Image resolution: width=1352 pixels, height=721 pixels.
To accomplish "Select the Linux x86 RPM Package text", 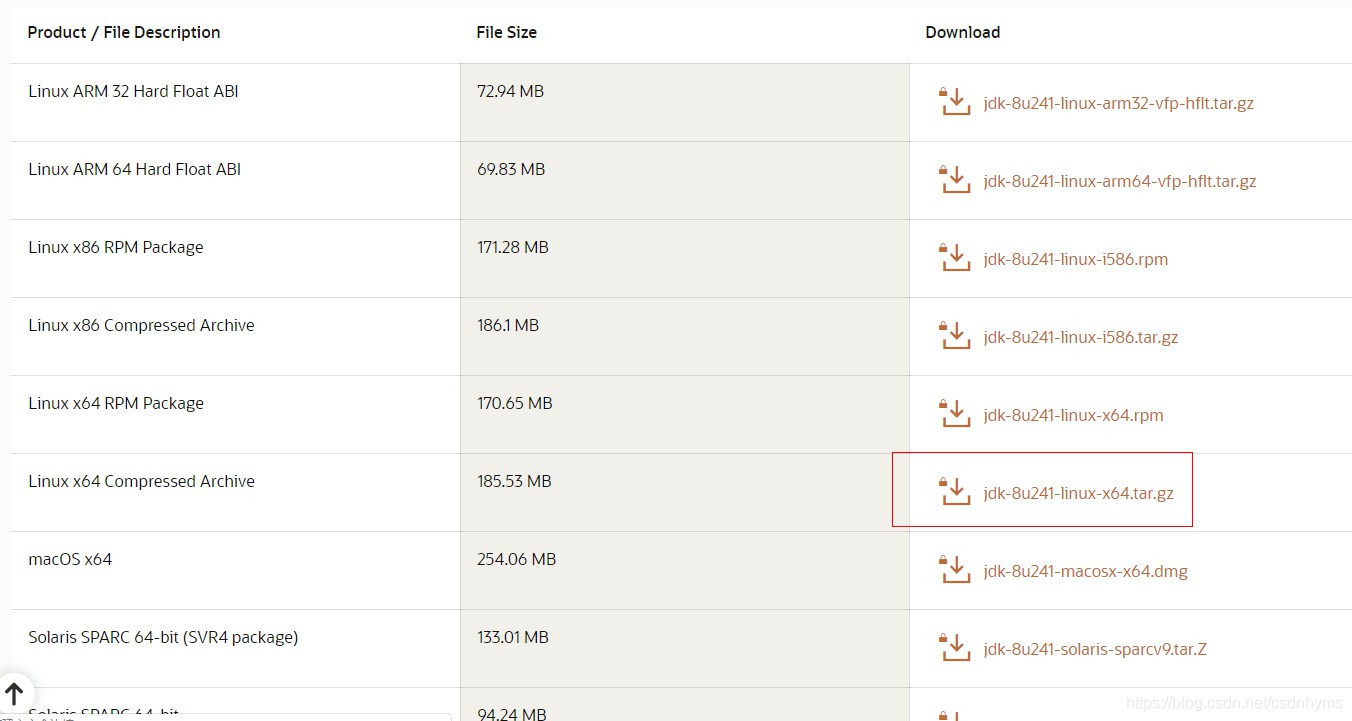I will point(116,247).
